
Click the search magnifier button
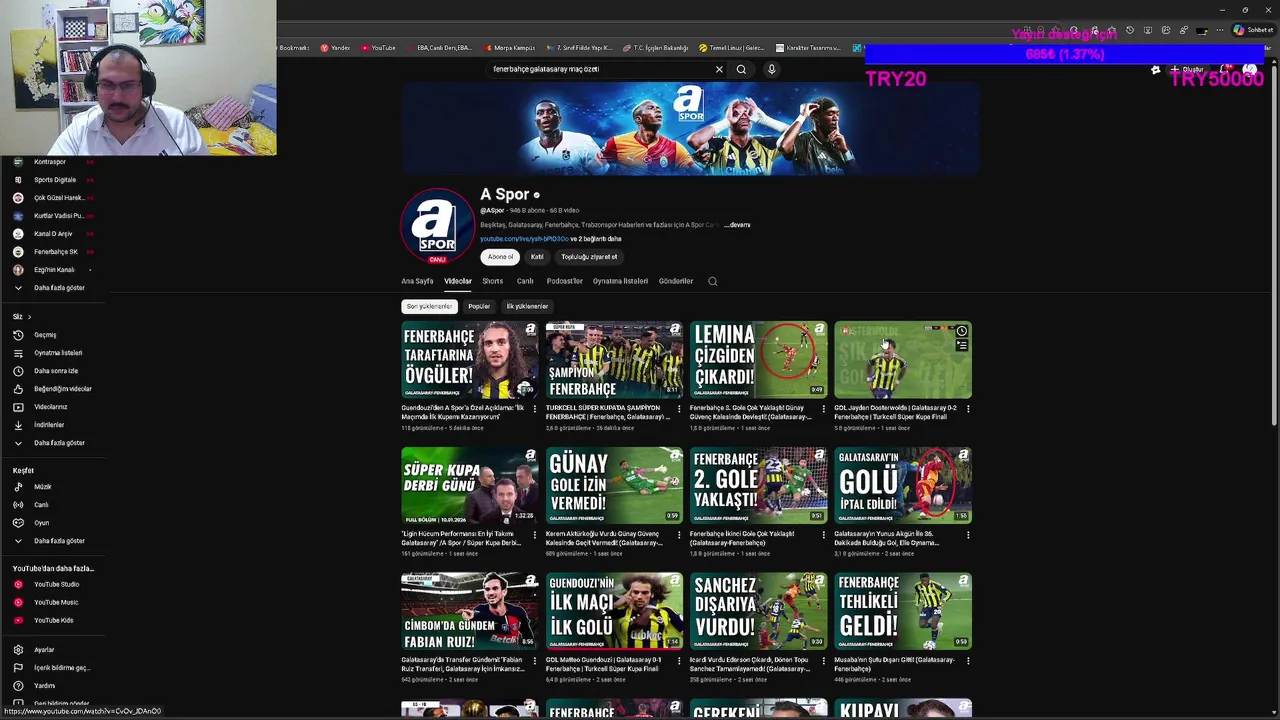coord(741,69)
